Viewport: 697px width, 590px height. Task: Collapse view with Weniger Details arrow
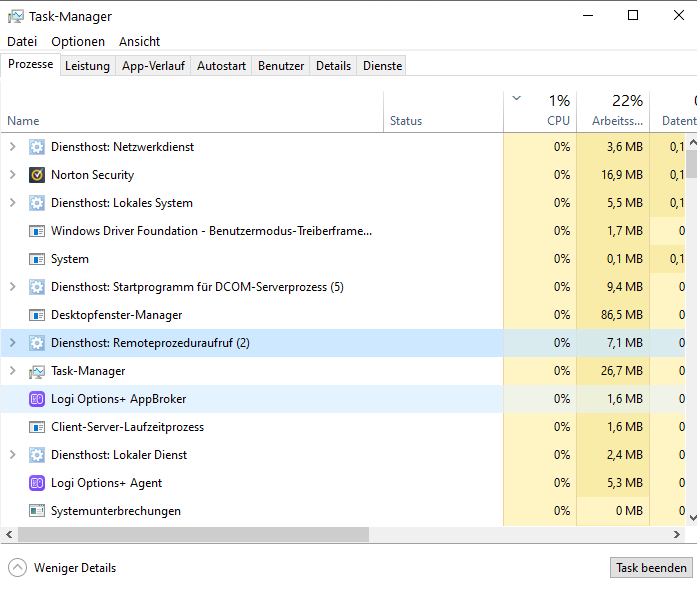click(17, 568)
